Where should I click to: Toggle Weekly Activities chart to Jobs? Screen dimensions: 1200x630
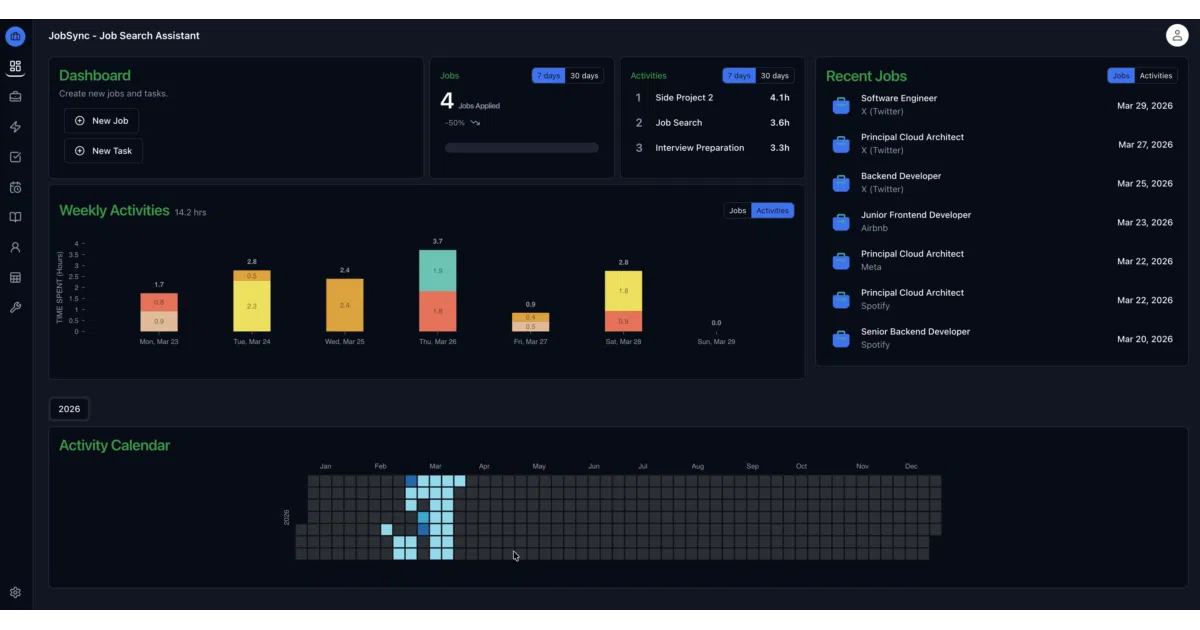click(x=738, y=211)
